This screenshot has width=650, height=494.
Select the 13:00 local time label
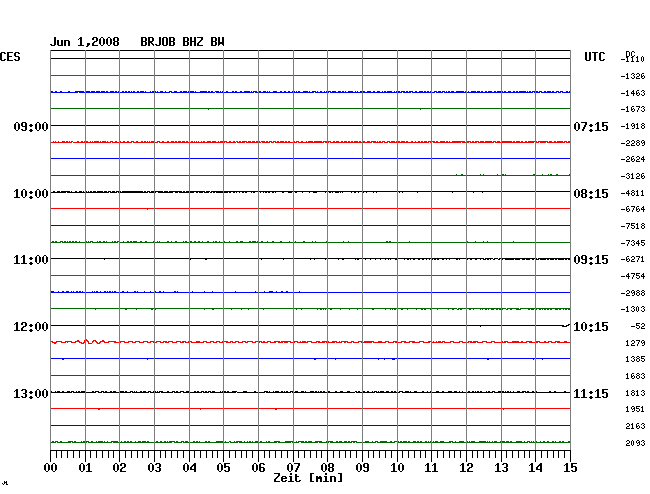[31, 393]
